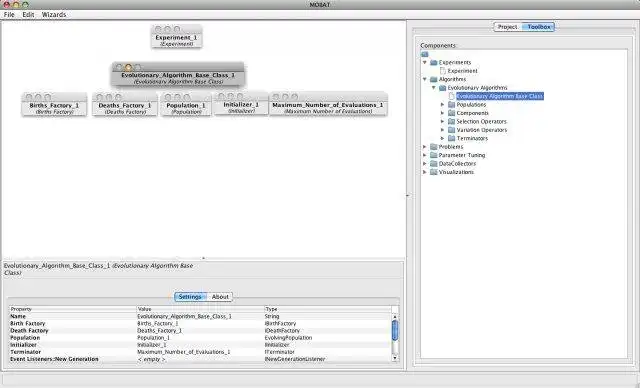Click the Property column header
The height and width of the screenshot is (388, 640).
tap(73, 309)
